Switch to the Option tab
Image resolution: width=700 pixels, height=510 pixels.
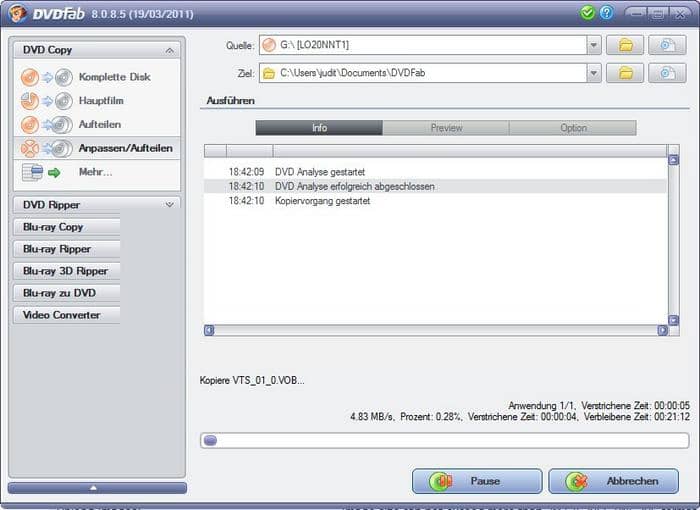click(573, 128)
